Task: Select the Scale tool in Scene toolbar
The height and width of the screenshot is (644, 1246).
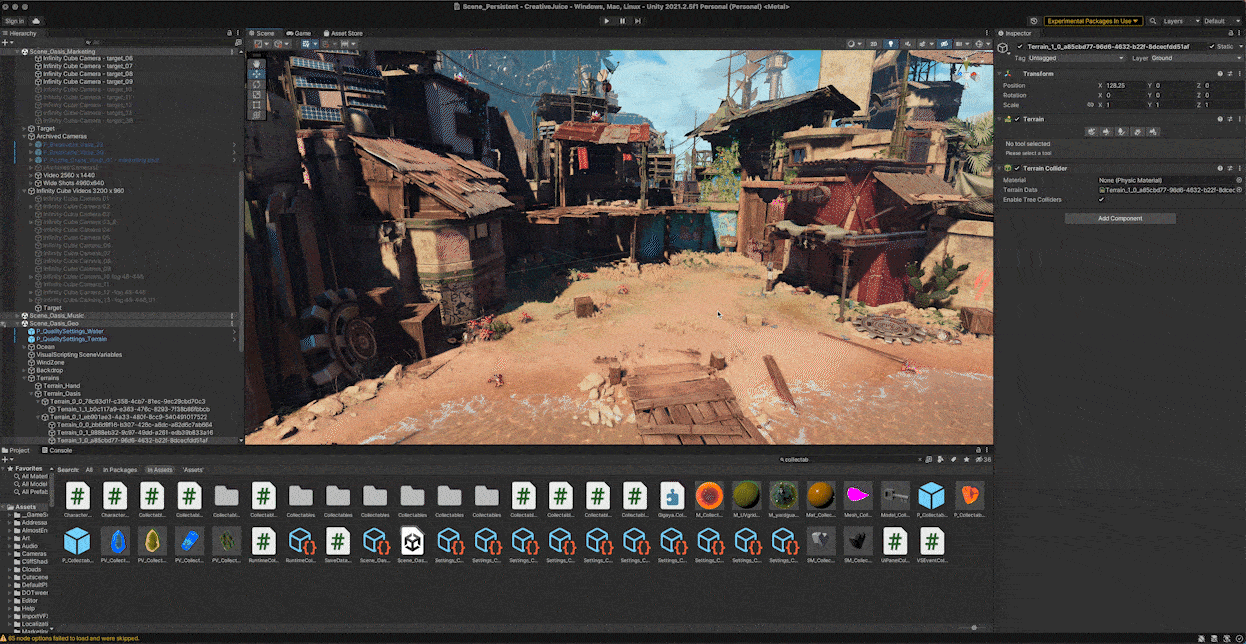Action: point(256,95)
